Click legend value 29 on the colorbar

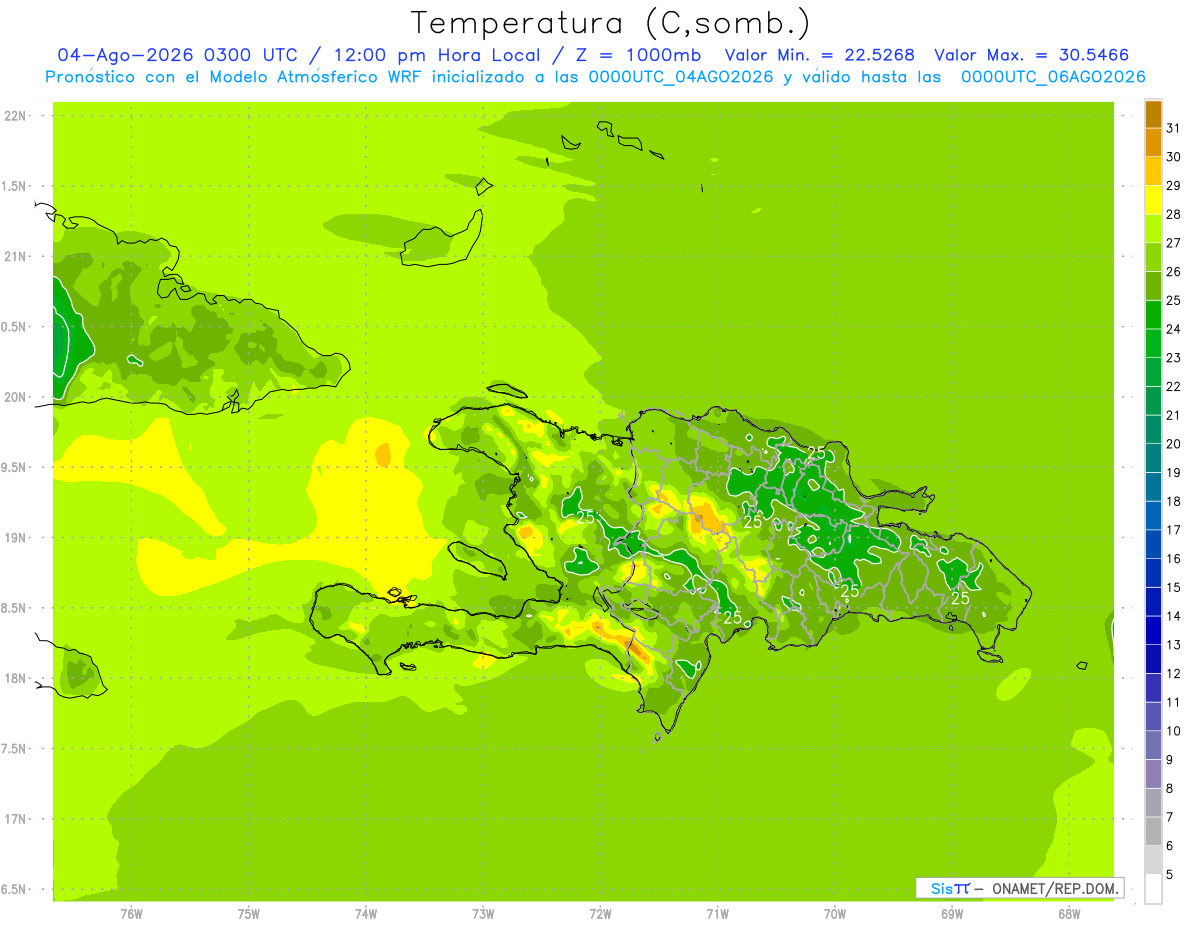(1173, 185)
